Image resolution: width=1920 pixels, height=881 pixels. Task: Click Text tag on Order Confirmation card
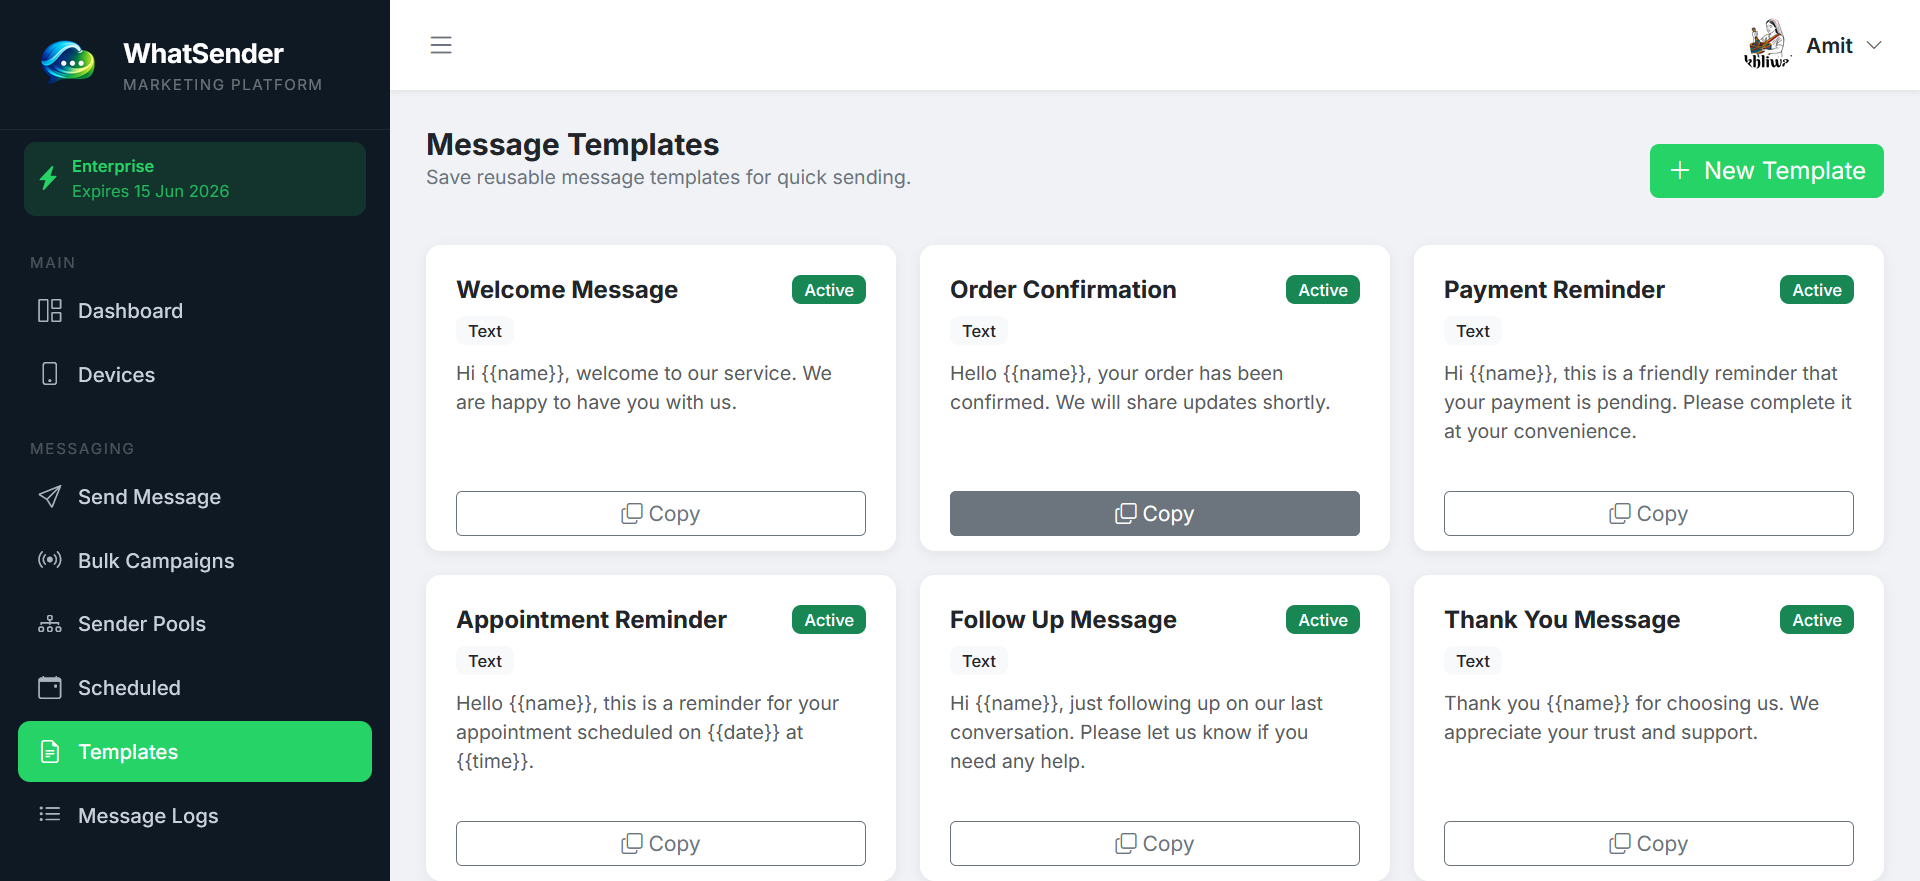pyautogui.click(x=979, y=331)
